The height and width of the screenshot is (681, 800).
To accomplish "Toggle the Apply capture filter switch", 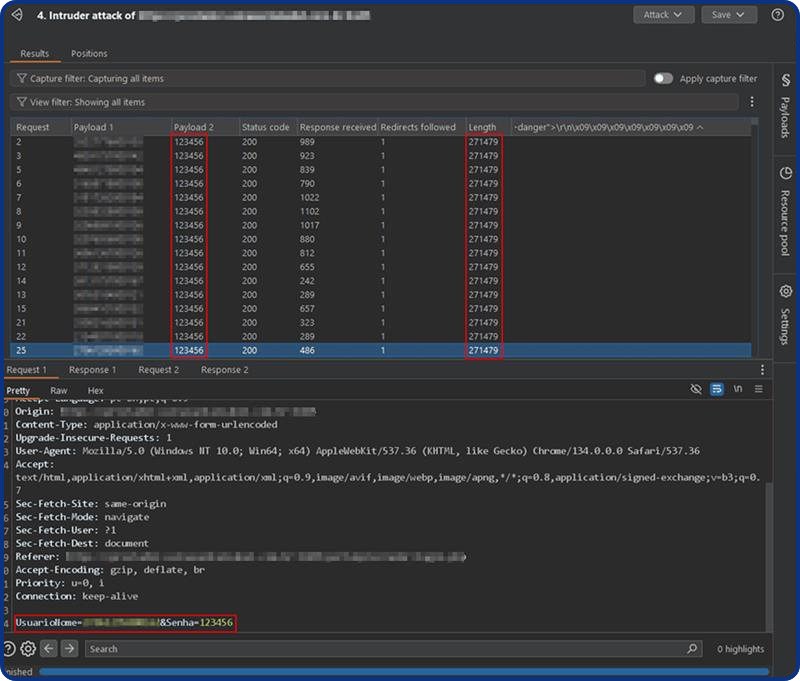I will click(x=663, y=78).
